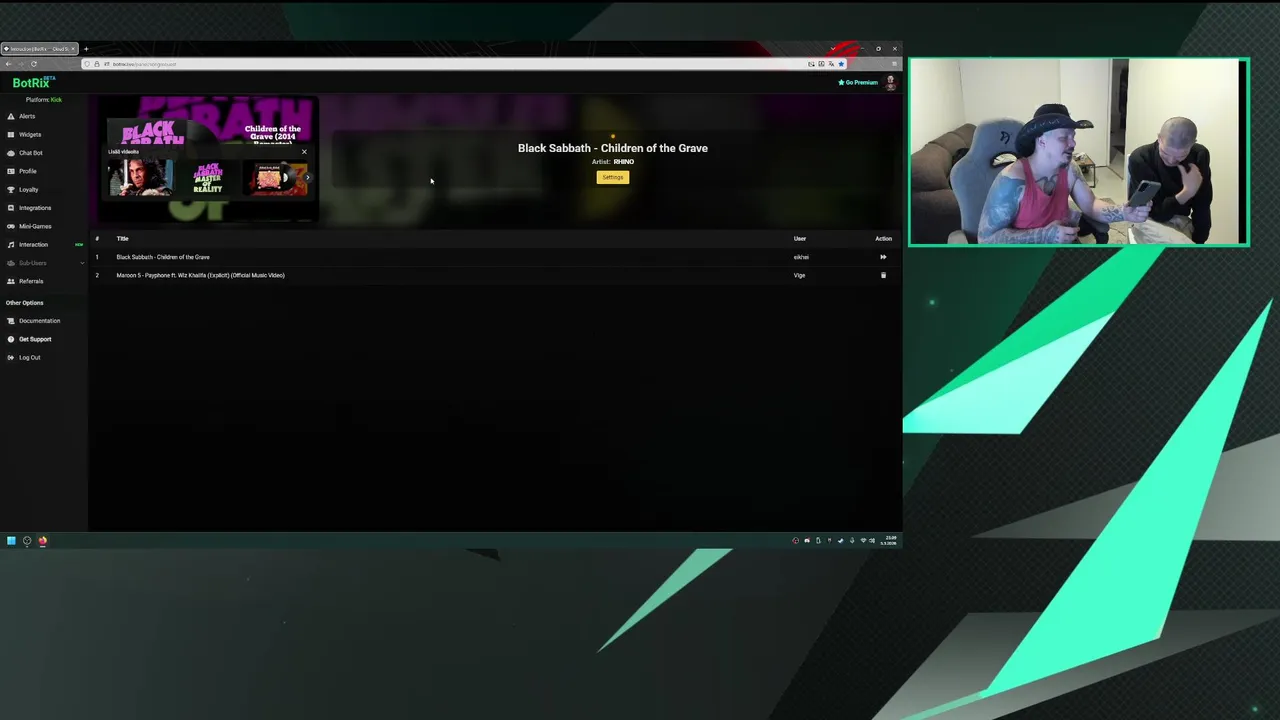The width and height of the screenshot is (1280, 720).
Task: Click the Firefox taskbar icon
Action: [x=43, y=541]
